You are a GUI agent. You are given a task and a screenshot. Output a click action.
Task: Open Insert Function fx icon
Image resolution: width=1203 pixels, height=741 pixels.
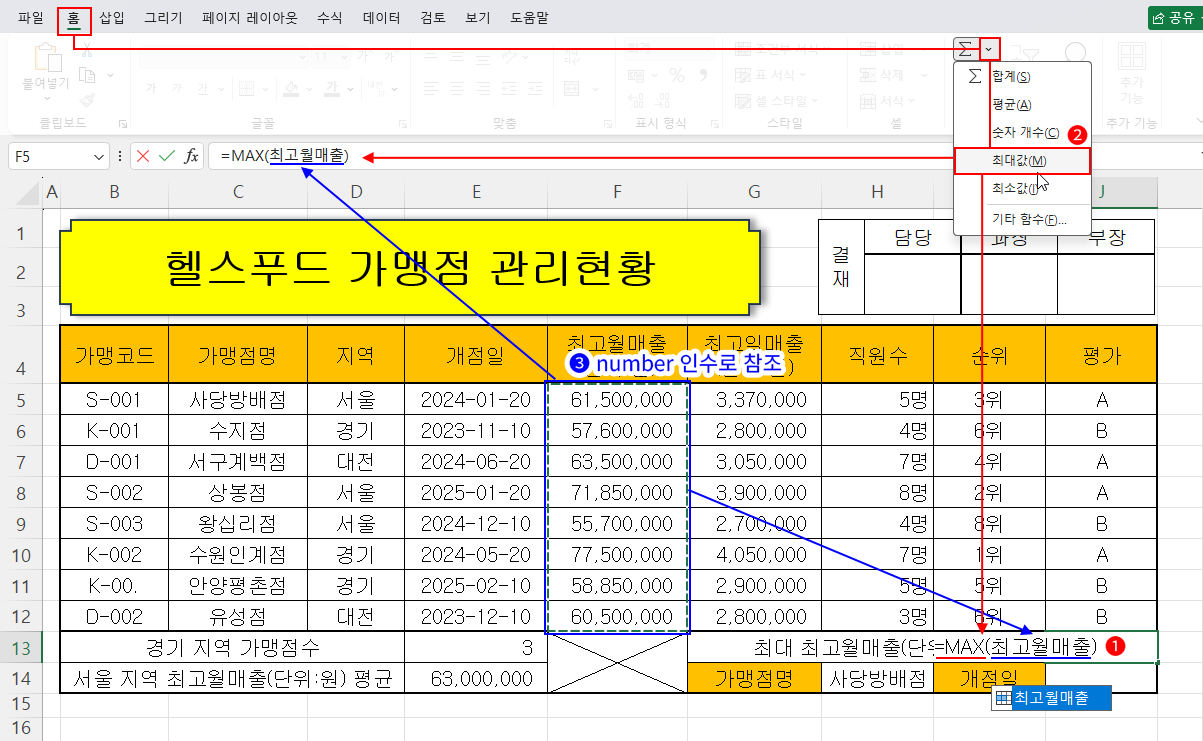[191, 156]
